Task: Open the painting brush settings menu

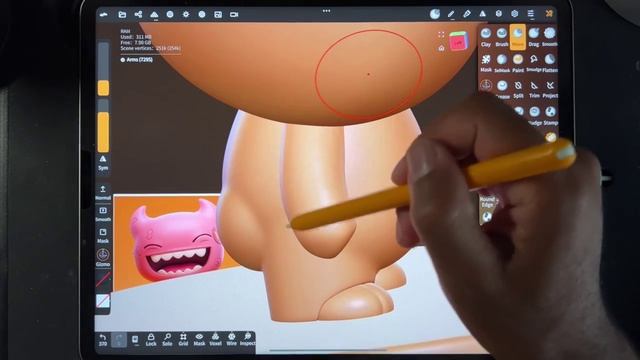Action: tap(467, 14)
